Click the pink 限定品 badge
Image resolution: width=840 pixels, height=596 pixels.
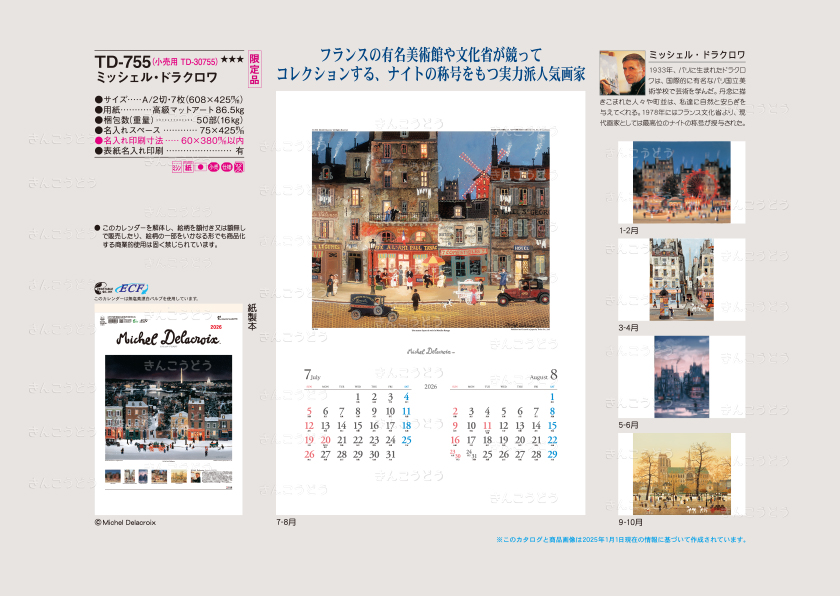coord(254,69)
